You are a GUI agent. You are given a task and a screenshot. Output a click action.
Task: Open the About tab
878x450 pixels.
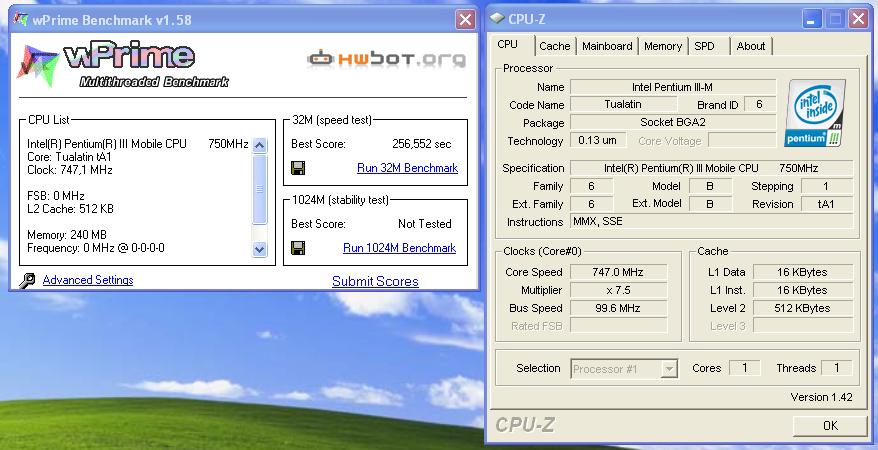pyautogui.click(x=750, y=46)
